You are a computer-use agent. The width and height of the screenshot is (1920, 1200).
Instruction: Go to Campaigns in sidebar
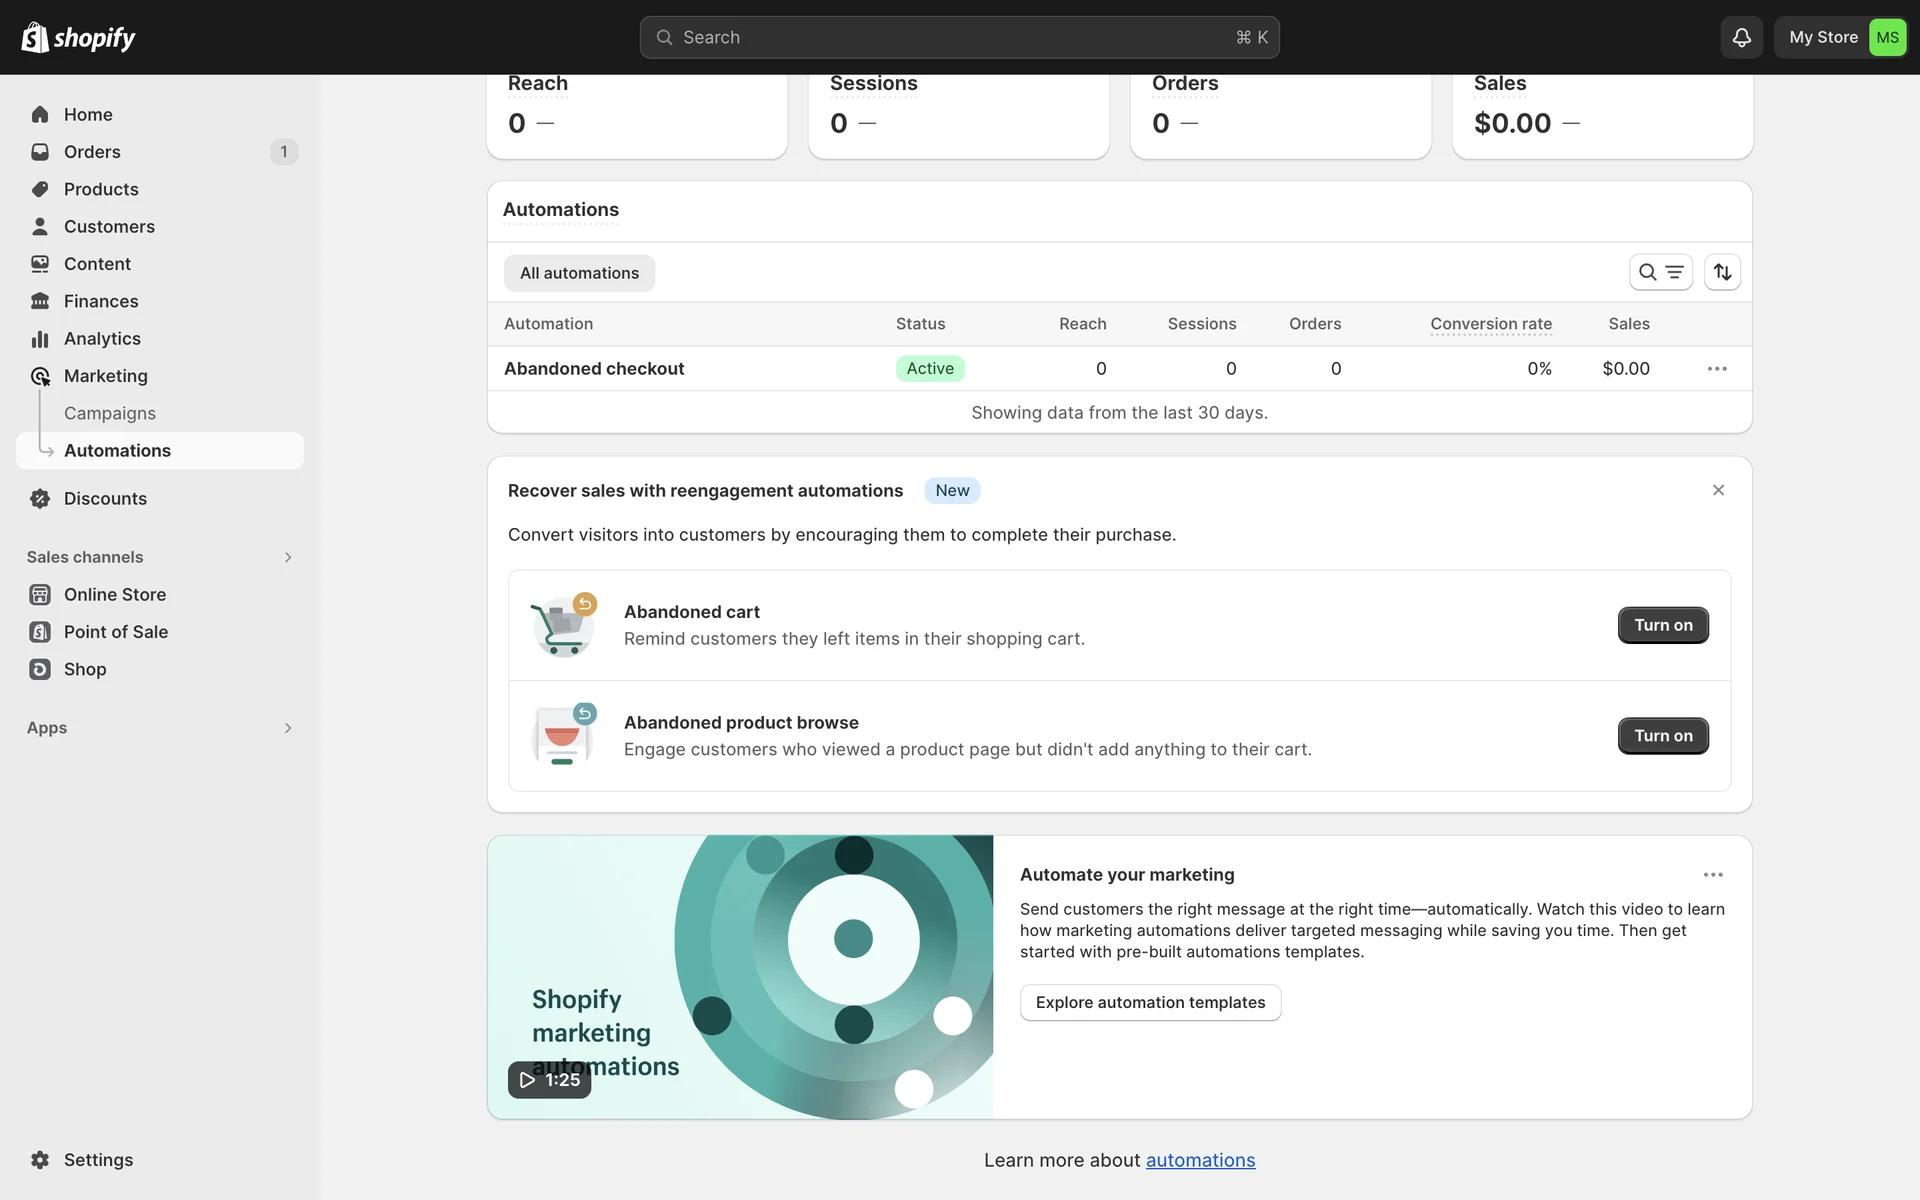click(x=110, y=413)
